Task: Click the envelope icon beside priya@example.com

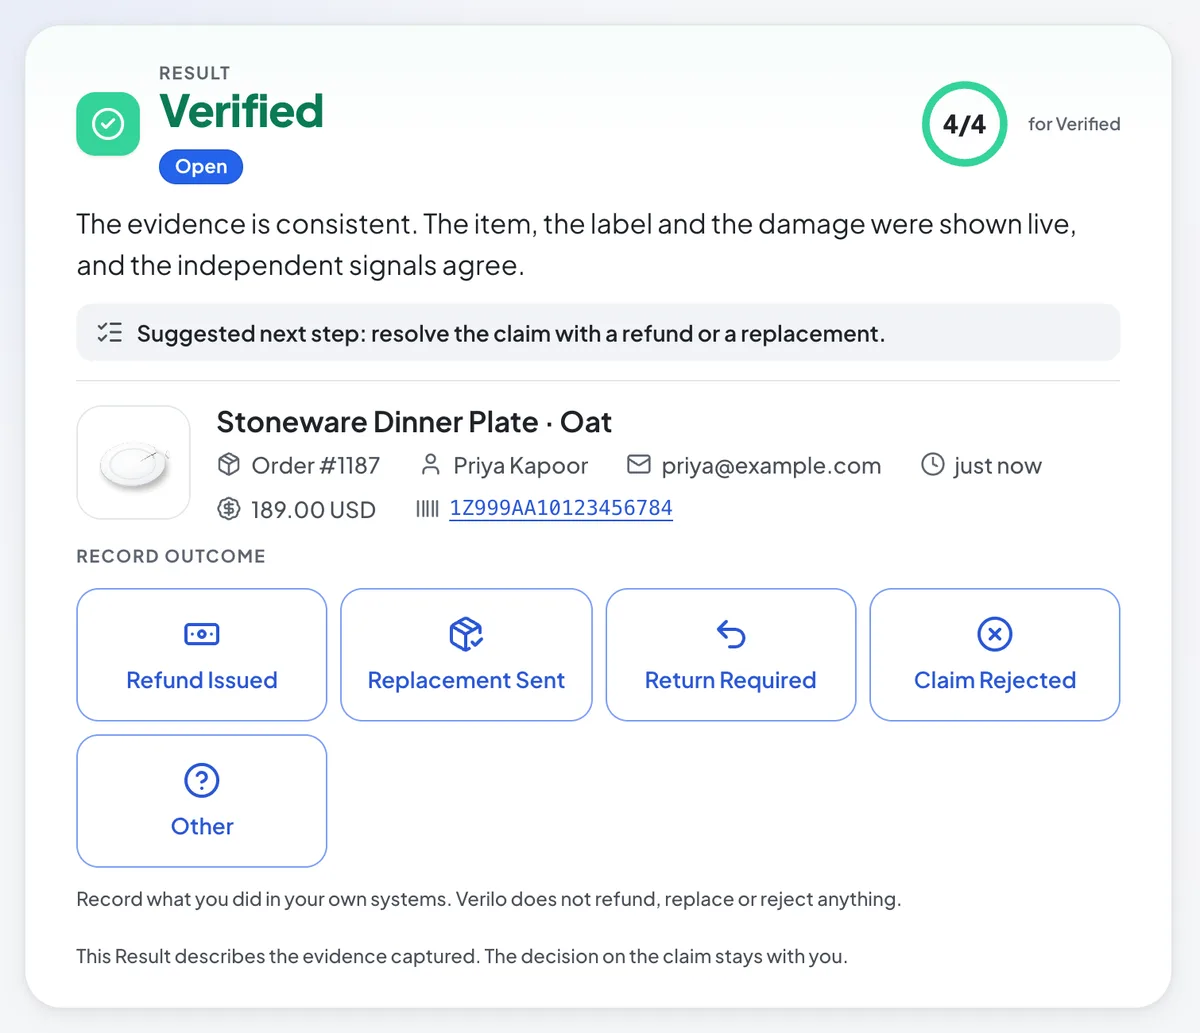Action: click(x=638, y=465)
